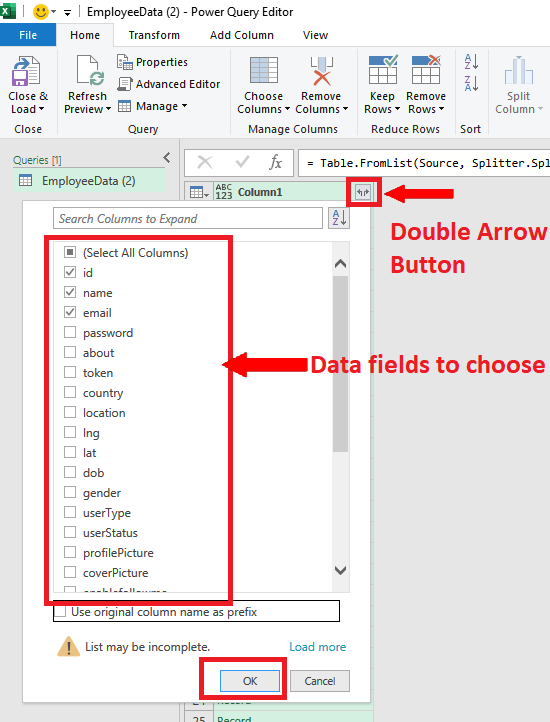550x722 pixels.
Task: Expand the Remove Columns dropdown arrow
Action: point(345,109)
